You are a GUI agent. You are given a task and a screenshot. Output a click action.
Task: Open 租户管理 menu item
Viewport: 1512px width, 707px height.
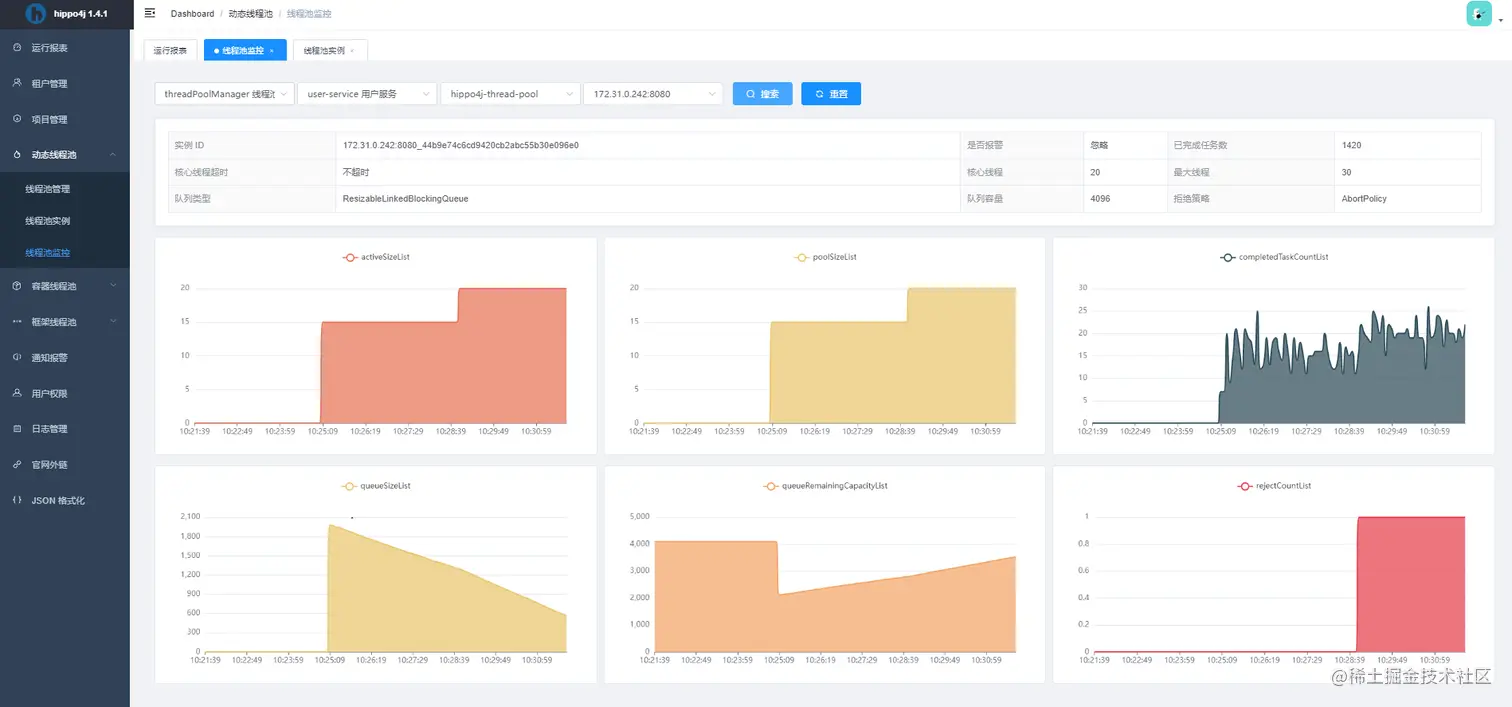[65, 84]
